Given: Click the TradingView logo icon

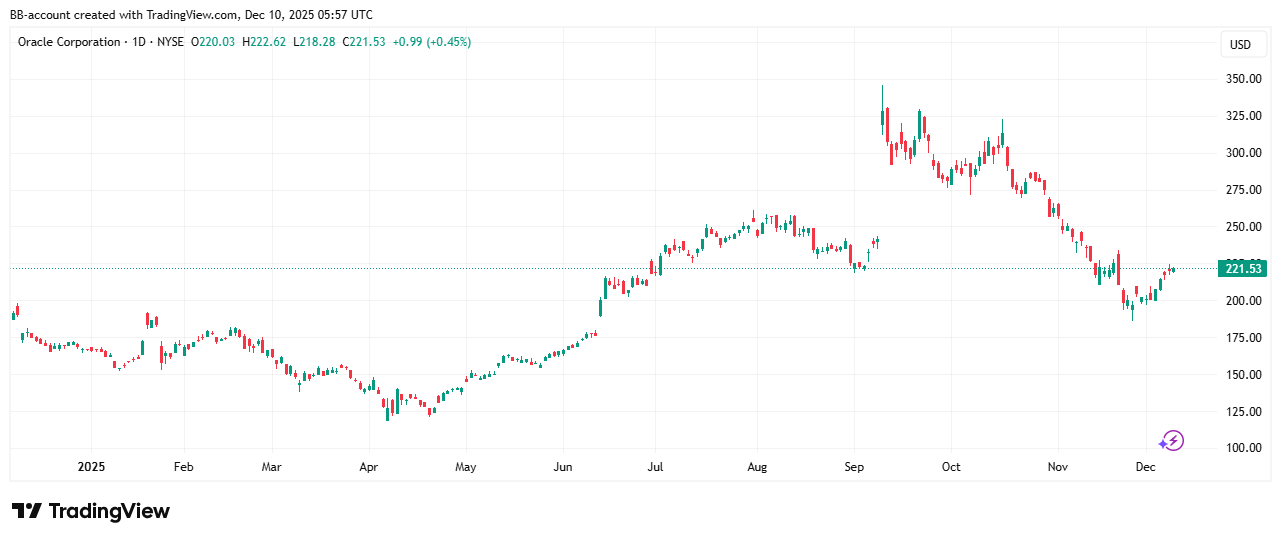Looking at the screenshot, I should 26,511.
